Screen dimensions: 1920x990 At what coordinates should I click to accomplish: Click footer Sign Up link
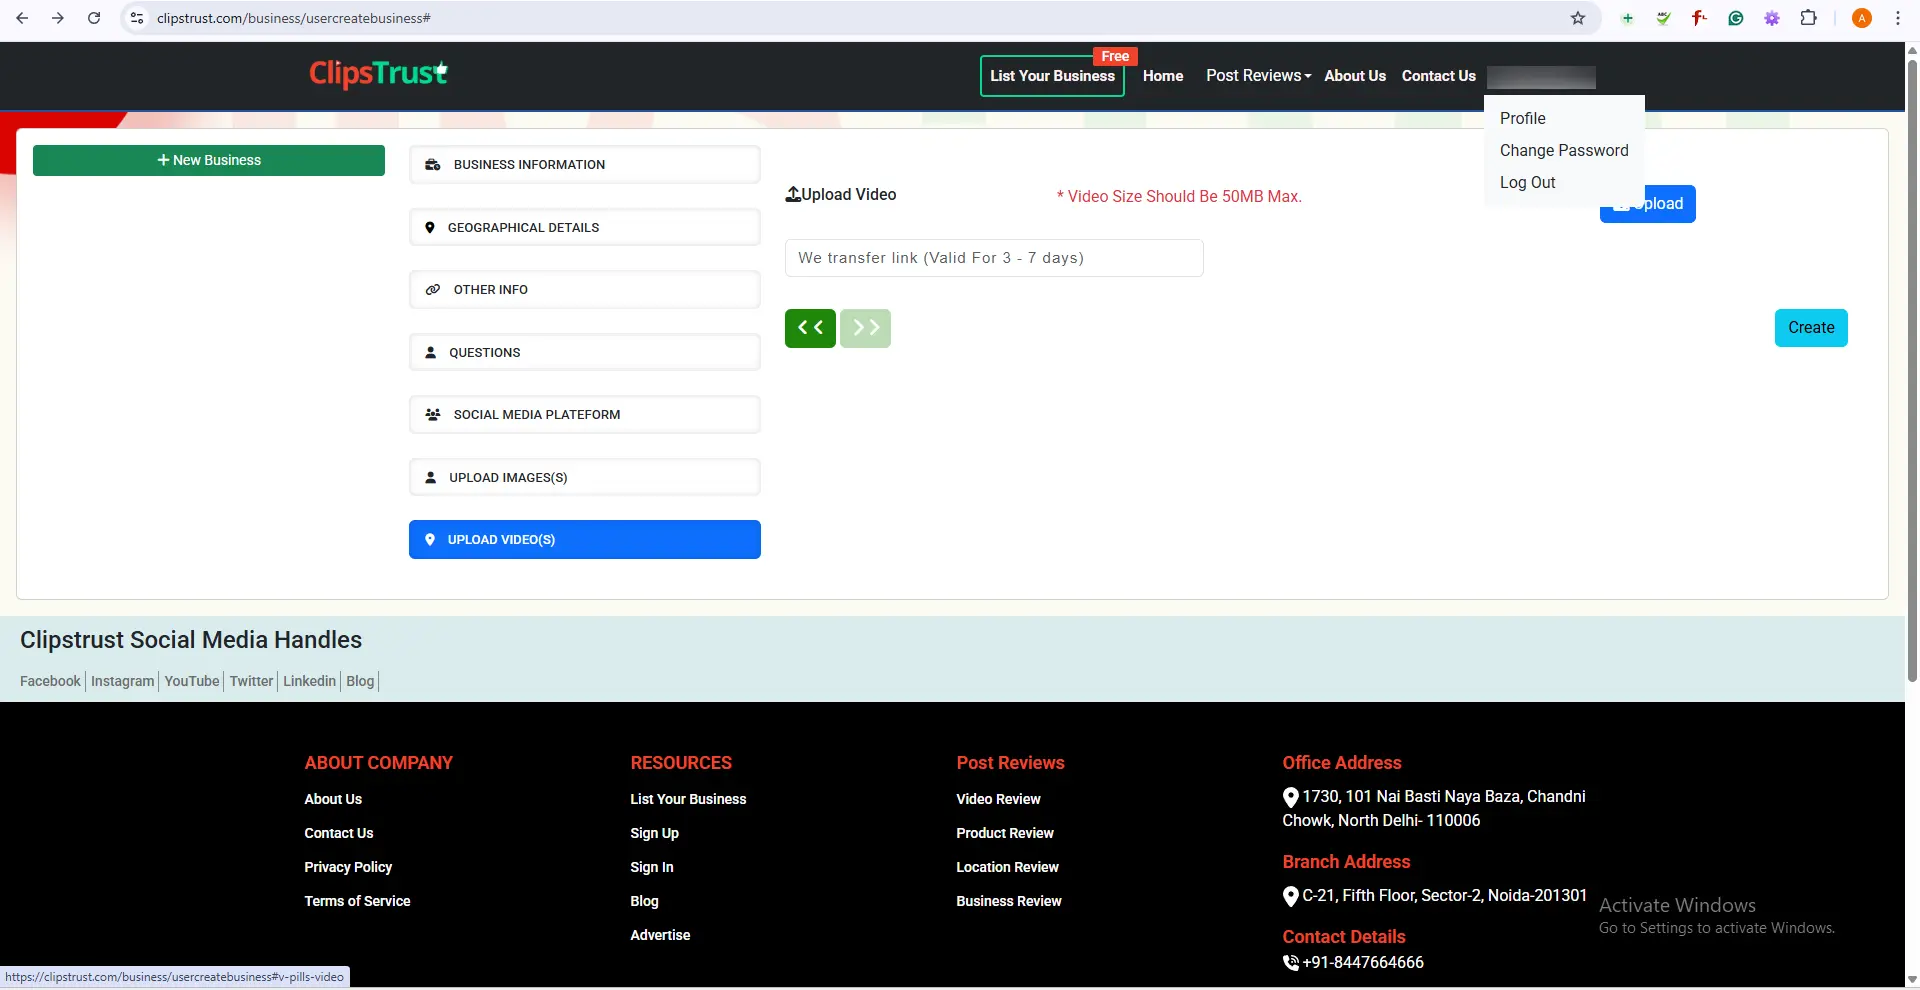click(x=654, y=833)
